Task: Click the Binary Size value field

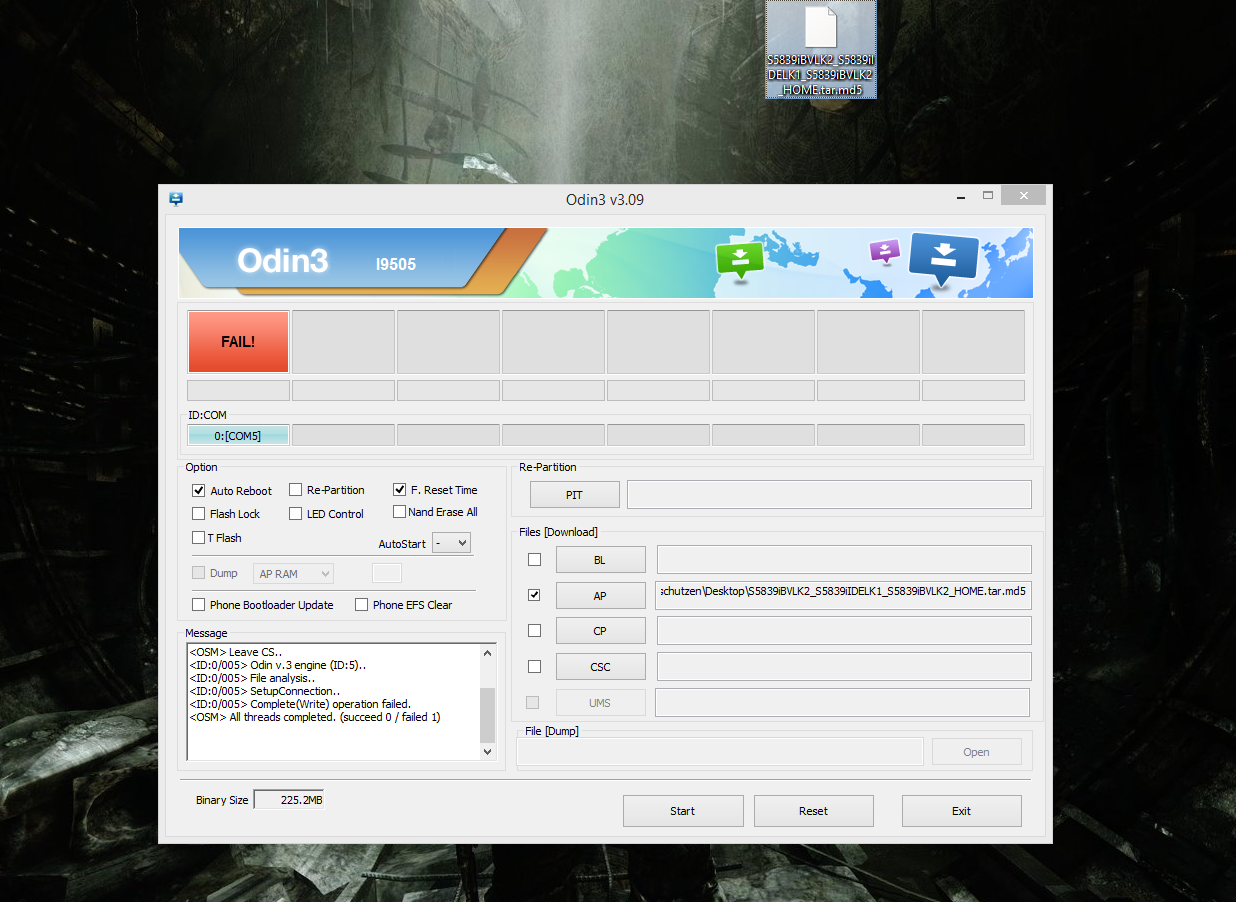Action: click(x=289, y=800)
